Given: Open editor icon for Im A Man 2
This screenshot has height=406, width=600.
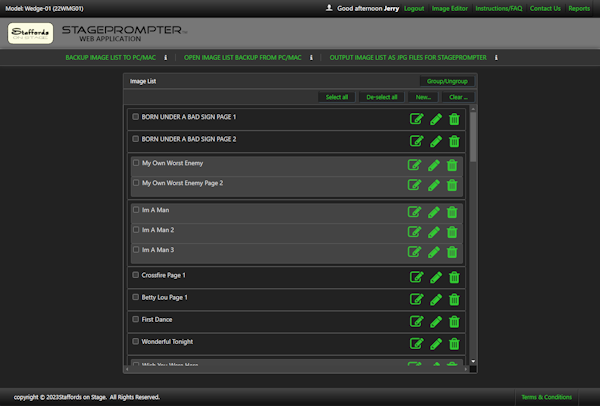Looking at the screenshot, I should tap(414, 232).
